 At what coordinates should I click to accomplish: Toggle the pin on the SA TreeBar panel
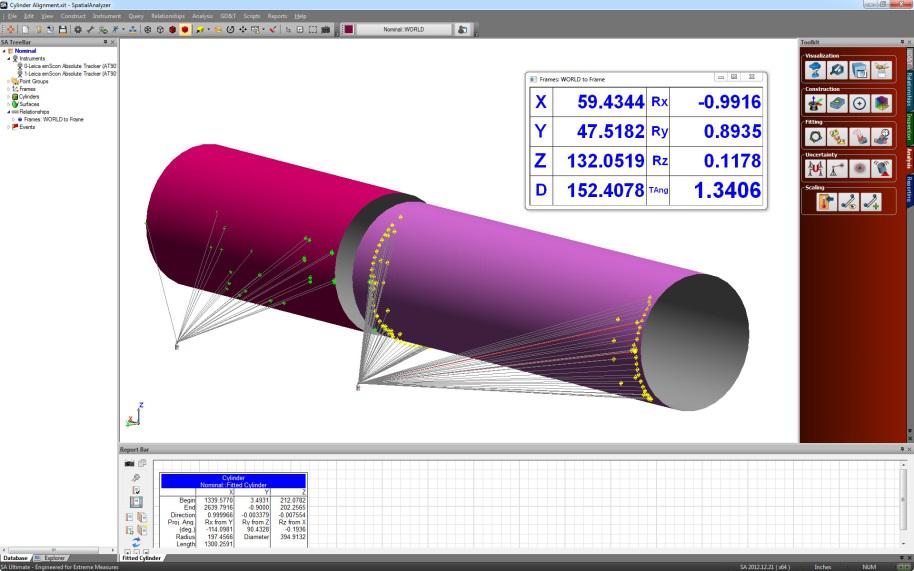105,42
